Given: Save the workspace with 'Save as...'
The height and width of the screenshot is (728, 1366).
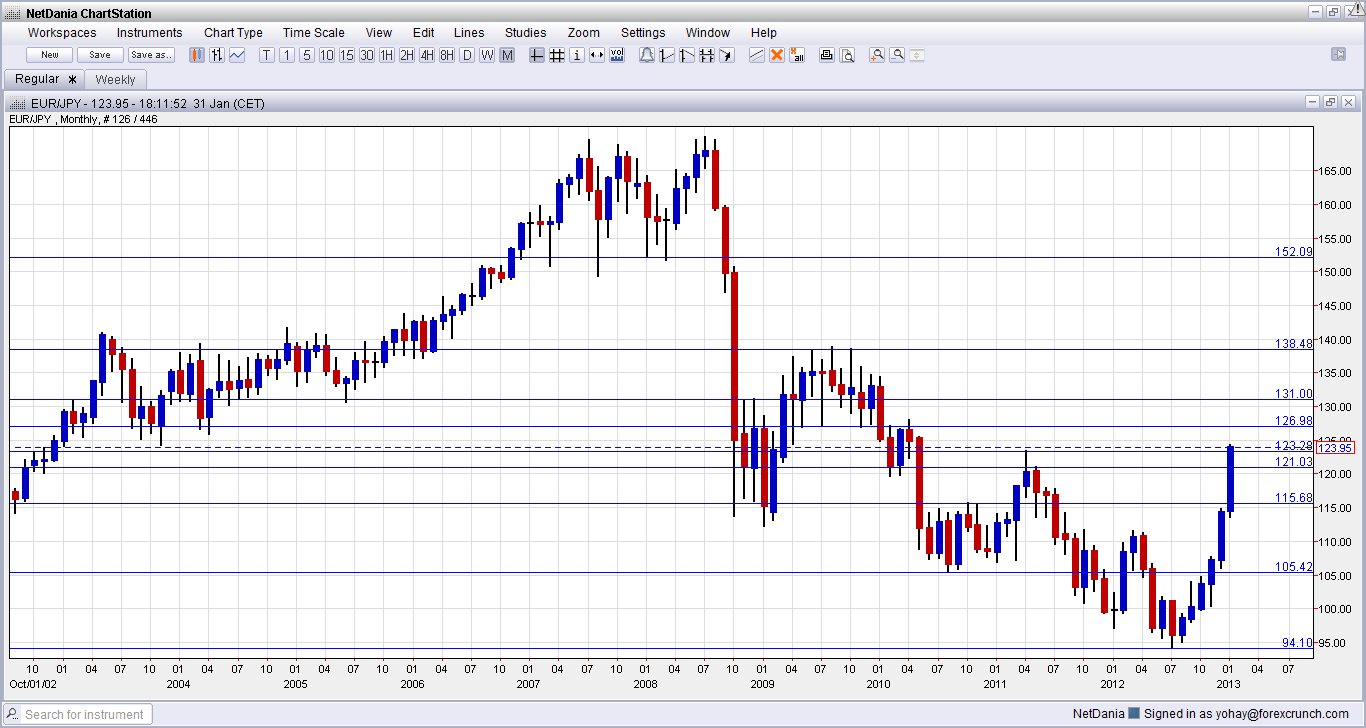Looking at the screenshot, I should [x=150, y=54].
